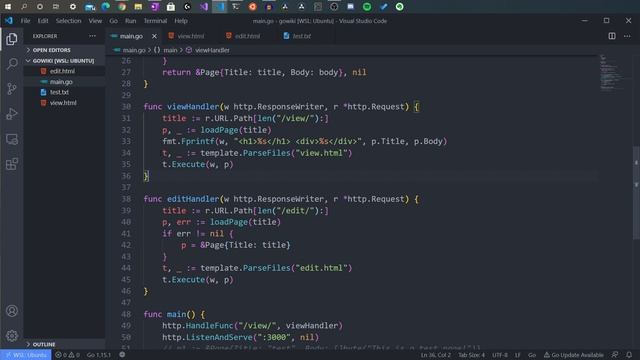Open Microsoft Store from the taskbar
The width and height of the screenshot is (640, 360).
171,7
